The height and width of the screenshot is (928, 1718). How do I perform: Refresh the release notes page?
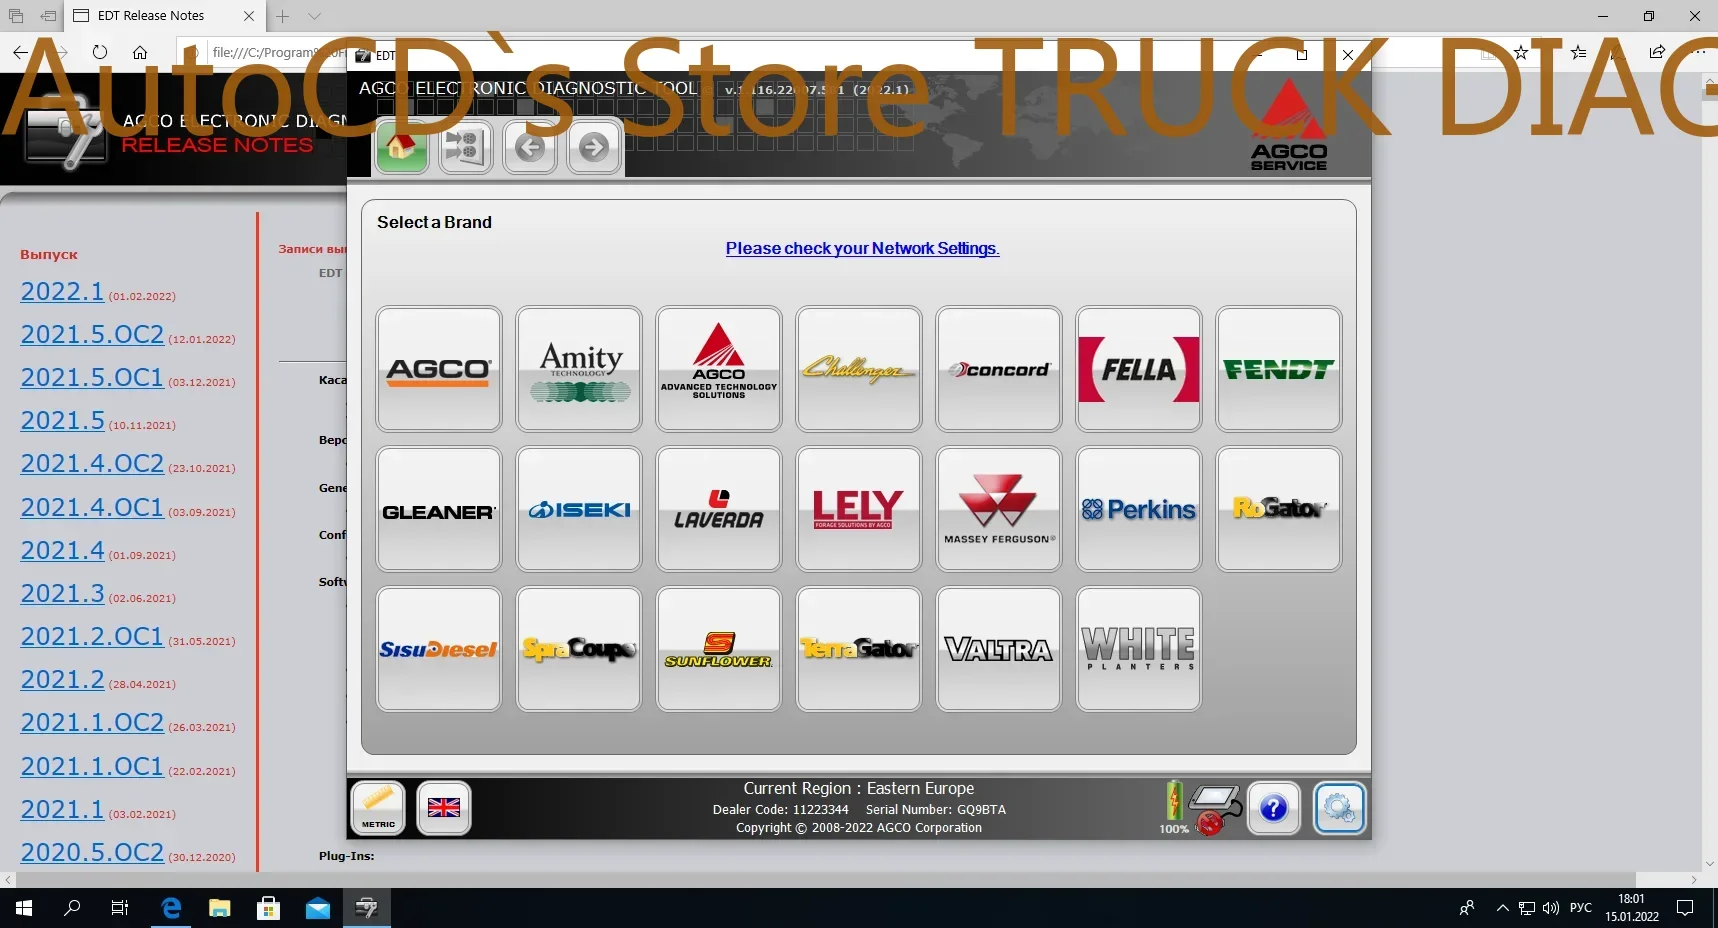pos(99,52)
